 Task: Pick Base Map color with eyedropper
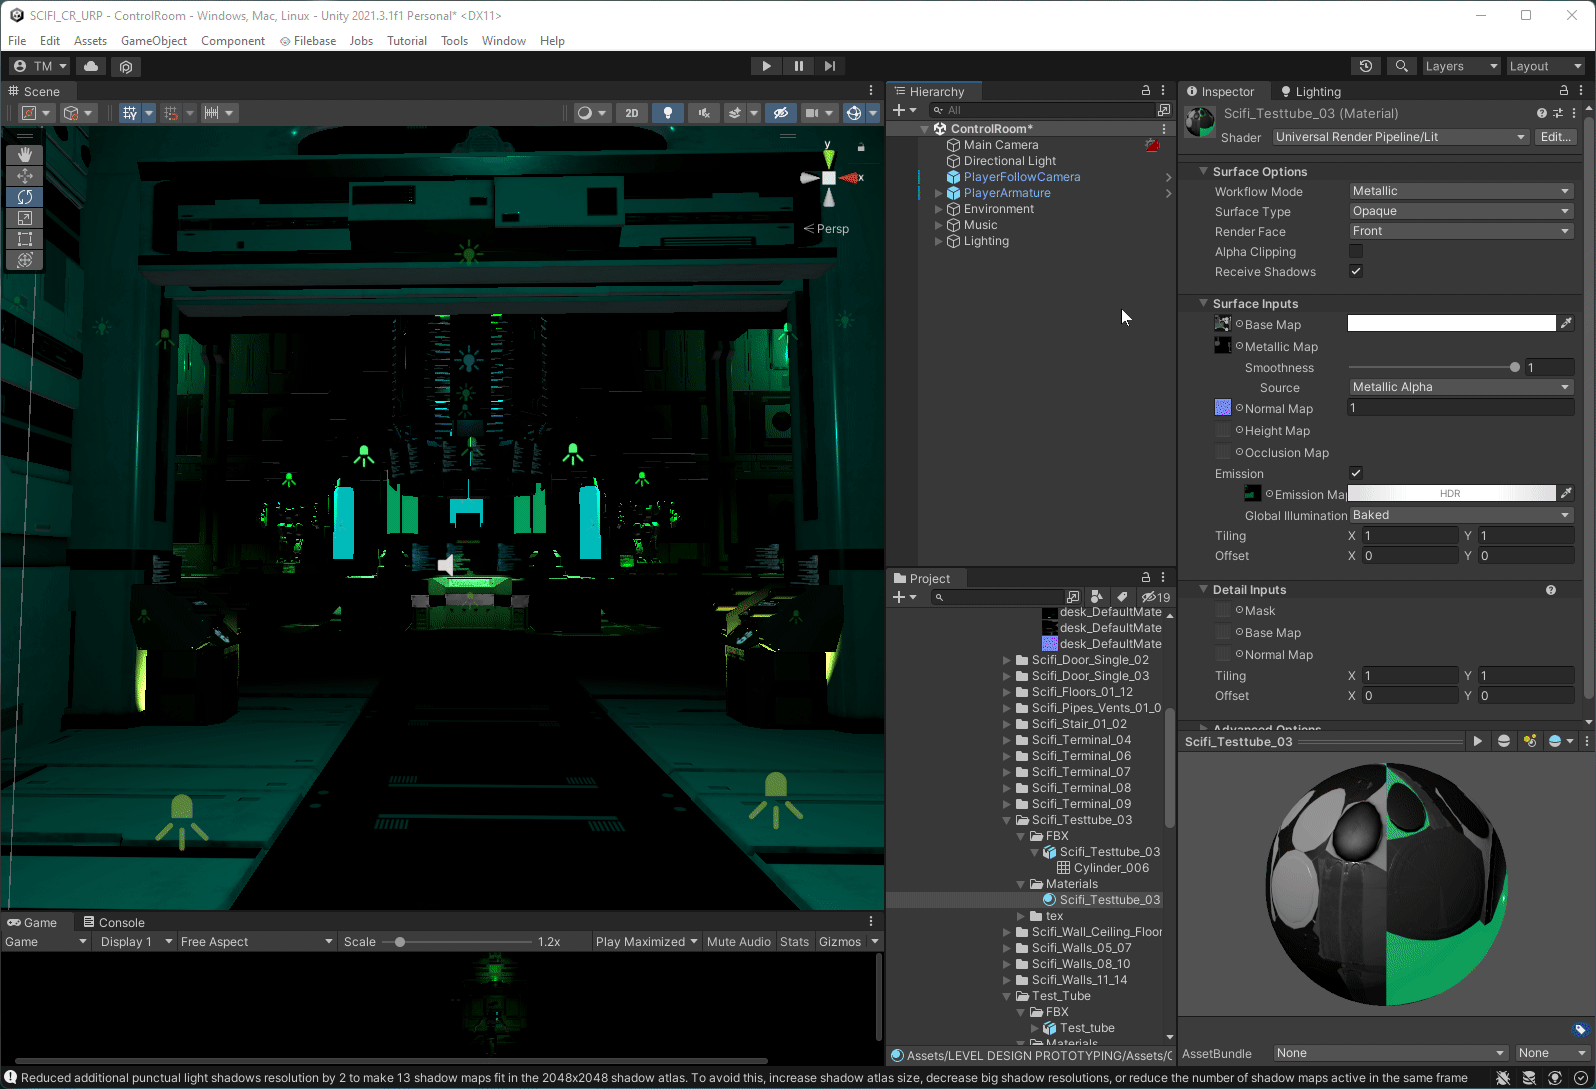pos(1566,323)
